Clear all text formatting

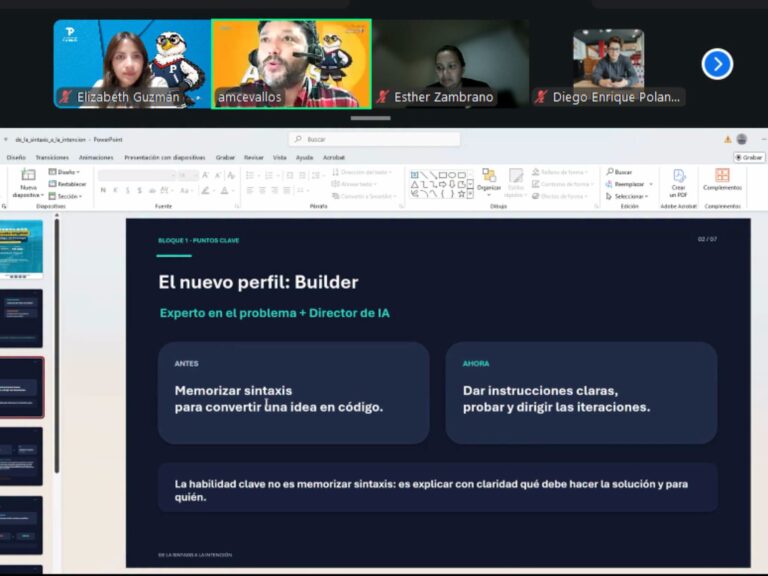point(231,175)
